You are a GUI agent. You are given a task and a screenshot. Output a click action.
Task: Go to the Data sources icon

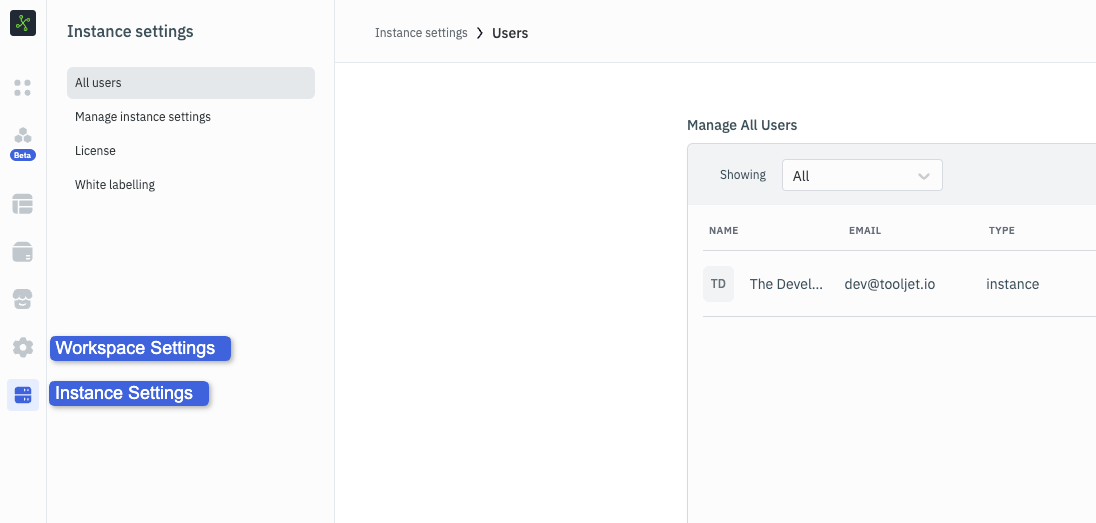[x=23, y=252]
